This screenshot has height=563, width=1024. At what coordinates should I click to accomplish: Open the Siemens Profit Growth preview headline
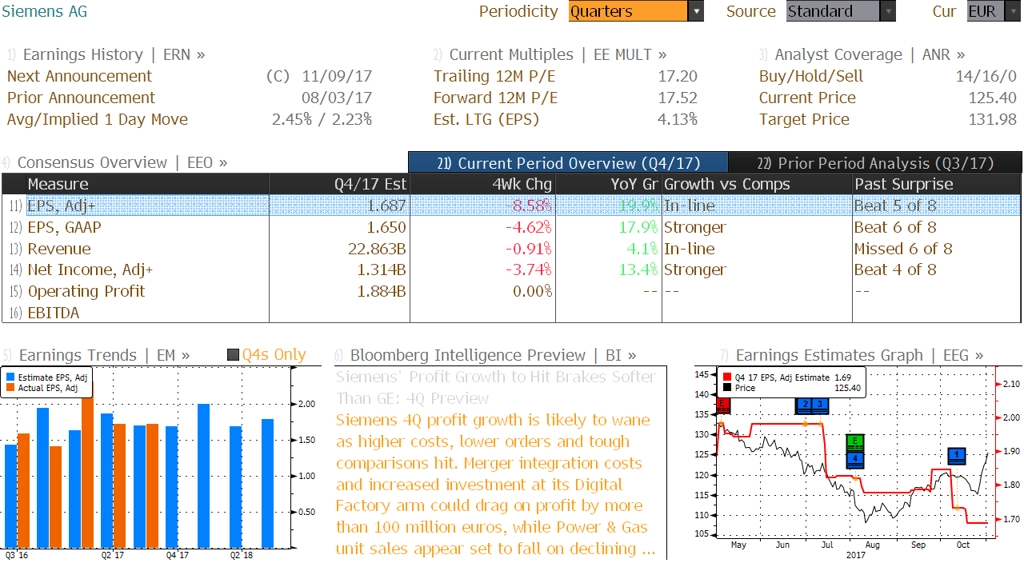496,387
